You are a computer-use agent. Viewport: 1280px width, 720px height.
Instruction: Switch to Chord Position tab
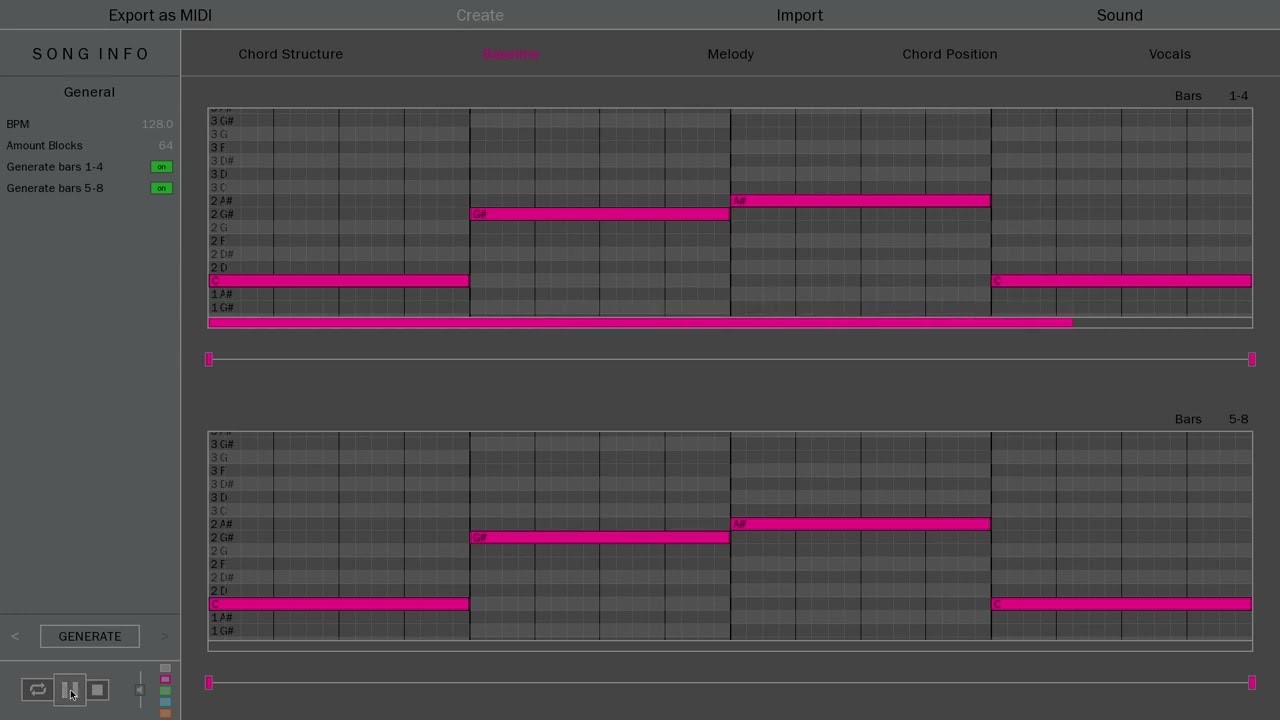pos(950,54)
